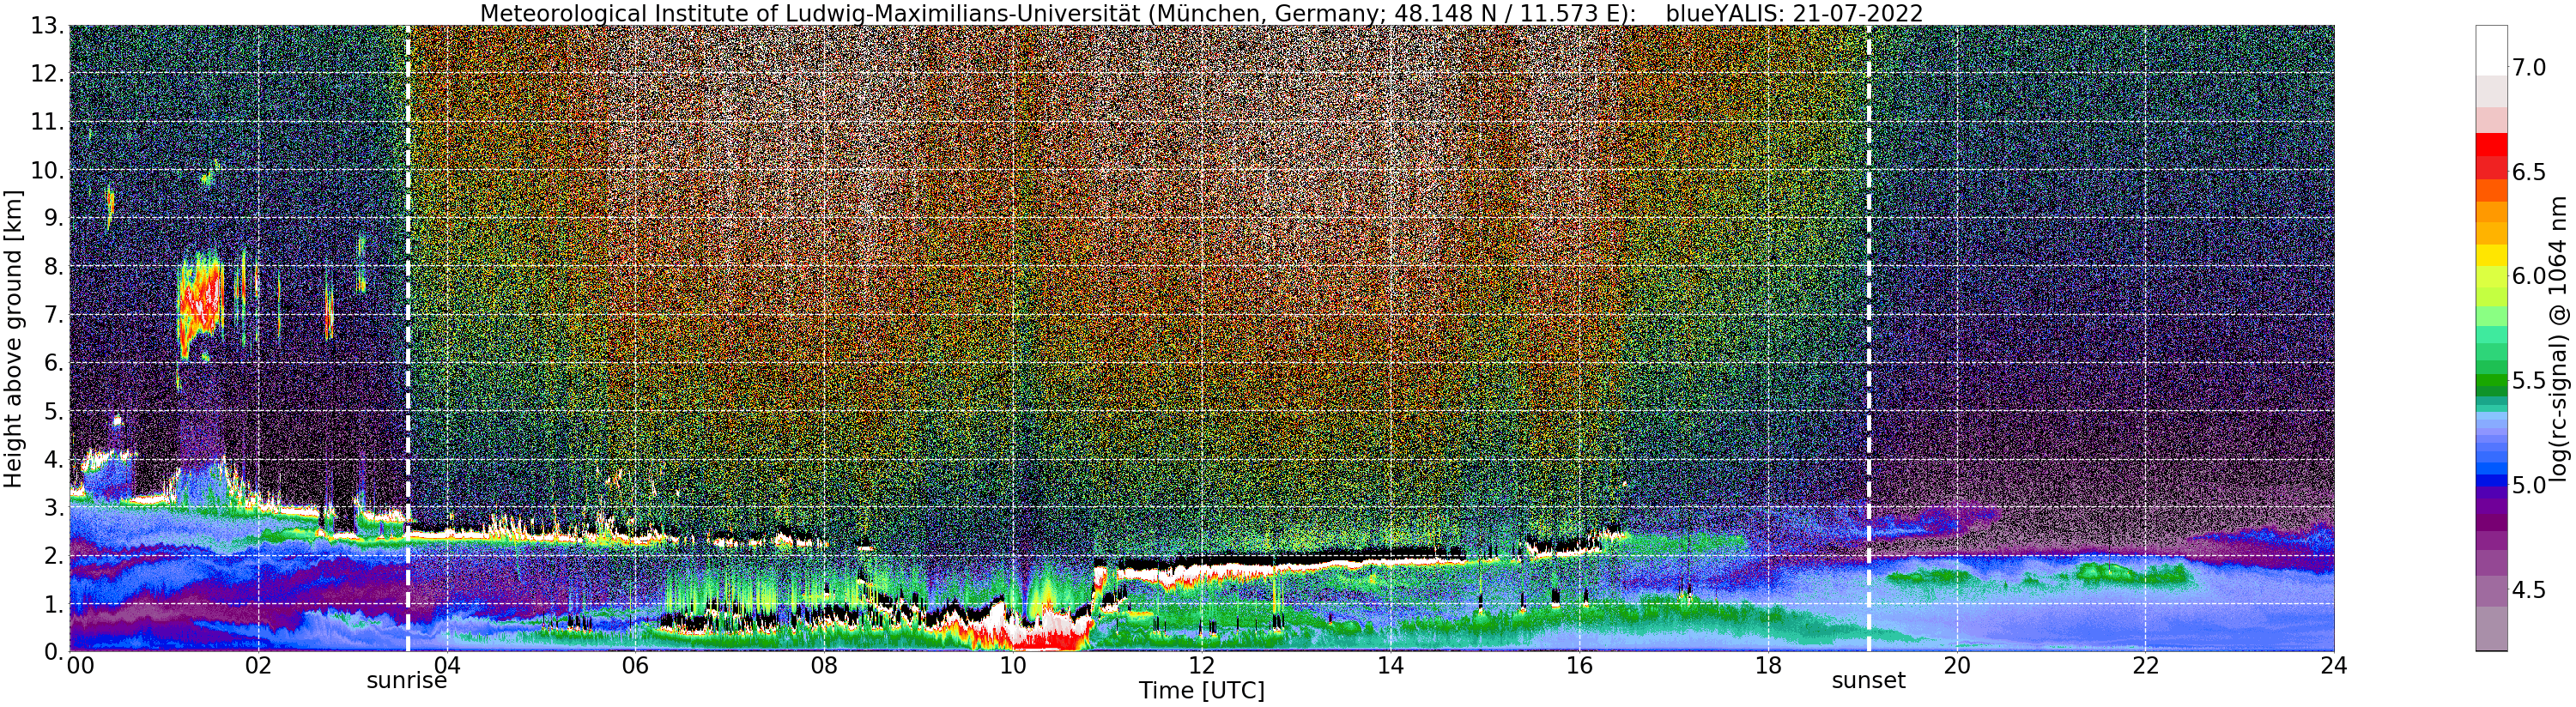Image resolution: width=2576 pixels, height=707 pixels.
Task: Click the '4.5' colorbar tick label
Action: 2528,589
